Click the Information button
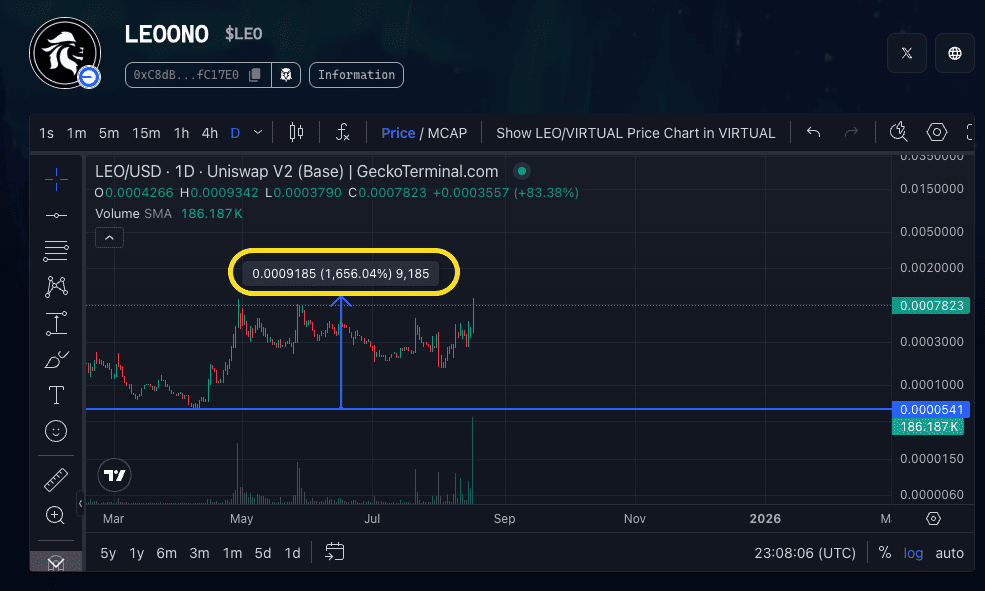This screenshot has width=985, height=591. [x=357, y=74]
